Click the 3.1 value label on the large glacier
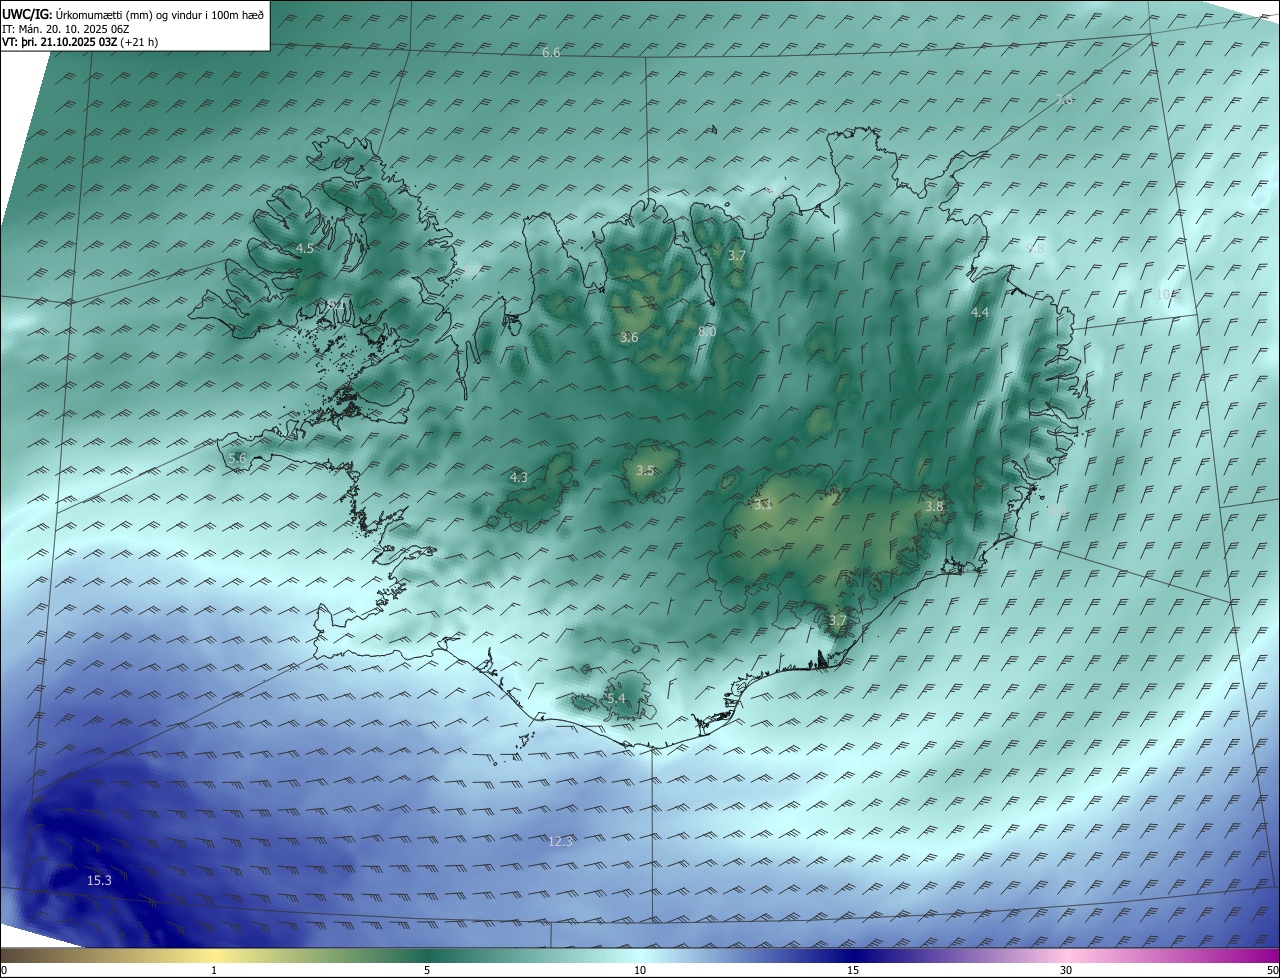 [x=763, y=505]
